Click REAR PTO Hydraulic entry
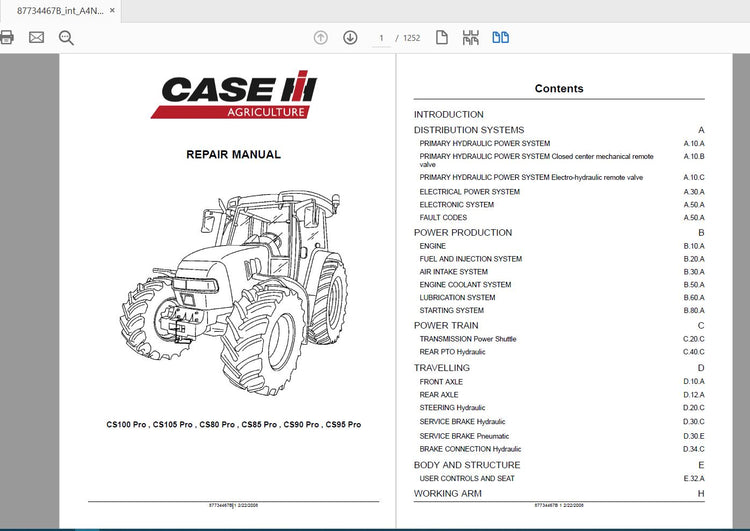Image resolution: width=750 pixels, height=531 pixels. (452, 352)
